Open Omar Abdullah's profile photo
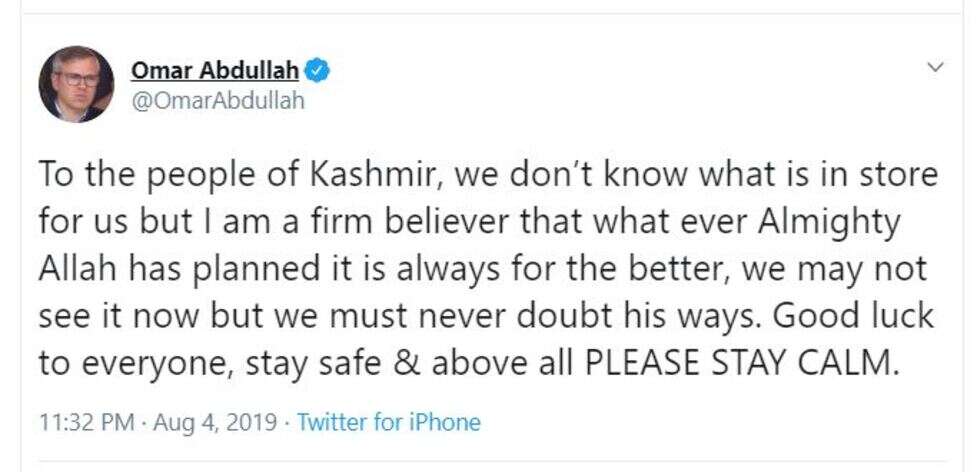977x472 pixels. pos(76,84)
